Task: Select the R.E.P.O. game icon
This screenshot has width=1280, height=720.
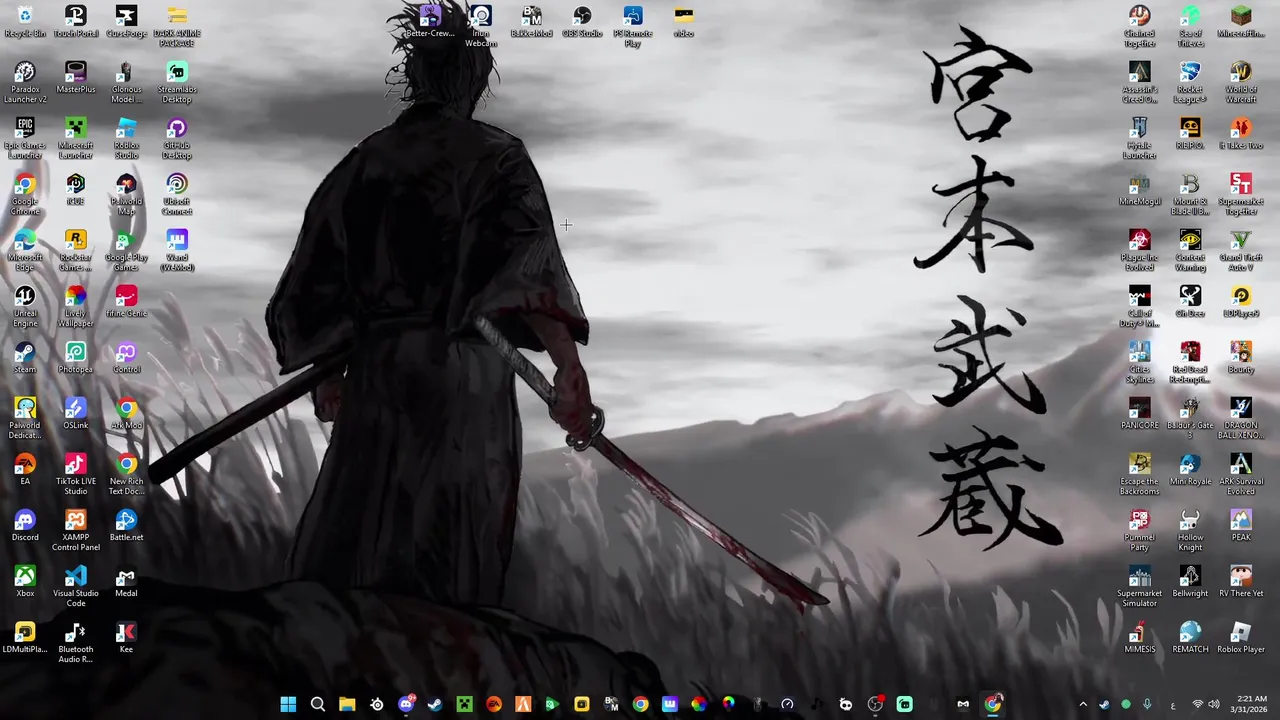Action: 1190,133
